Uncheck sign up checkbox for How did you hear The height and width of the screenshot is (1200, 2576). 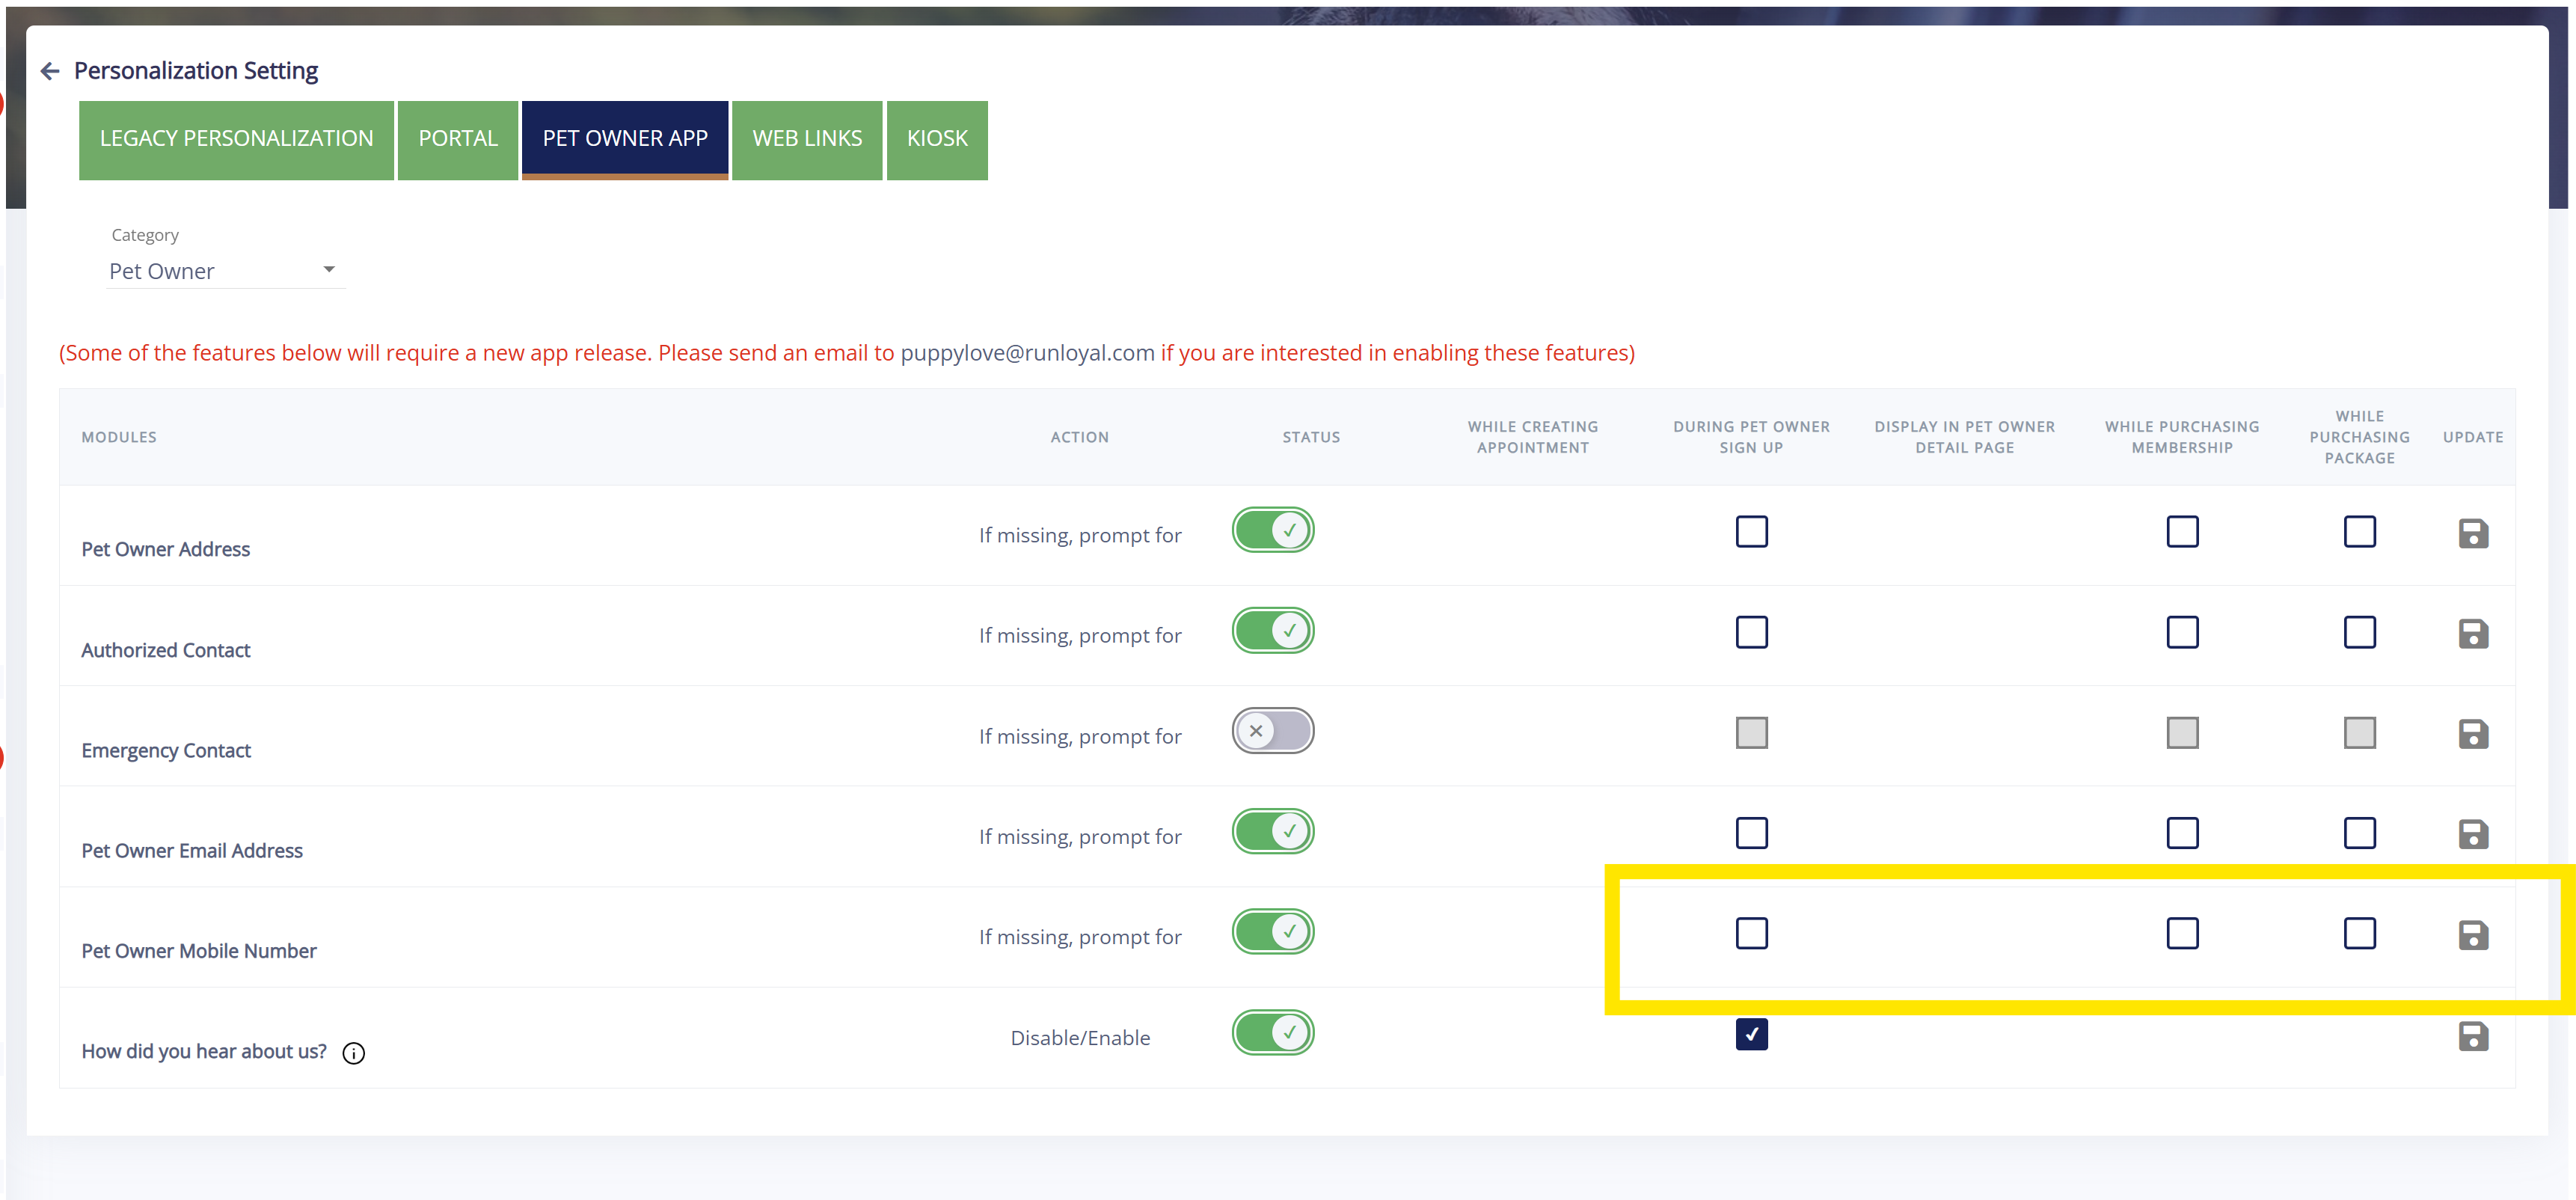[x=1751, y=1034]
